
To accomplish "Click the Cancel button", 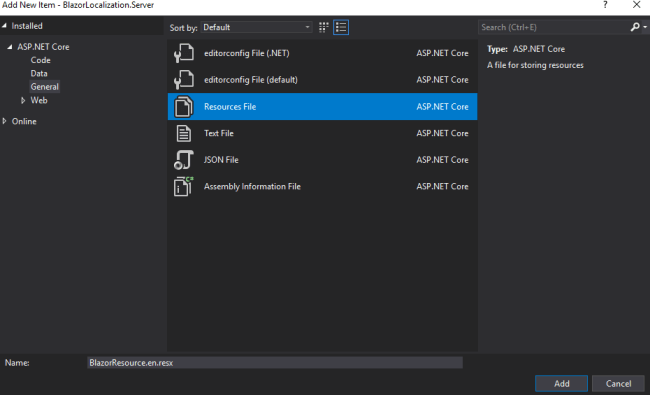I will point(618,383).
